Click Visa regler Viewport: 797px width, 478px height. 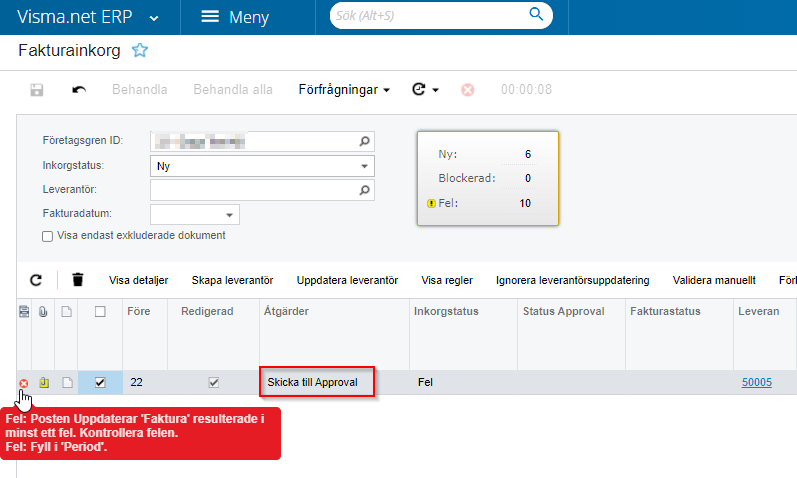tap(447, 280)
